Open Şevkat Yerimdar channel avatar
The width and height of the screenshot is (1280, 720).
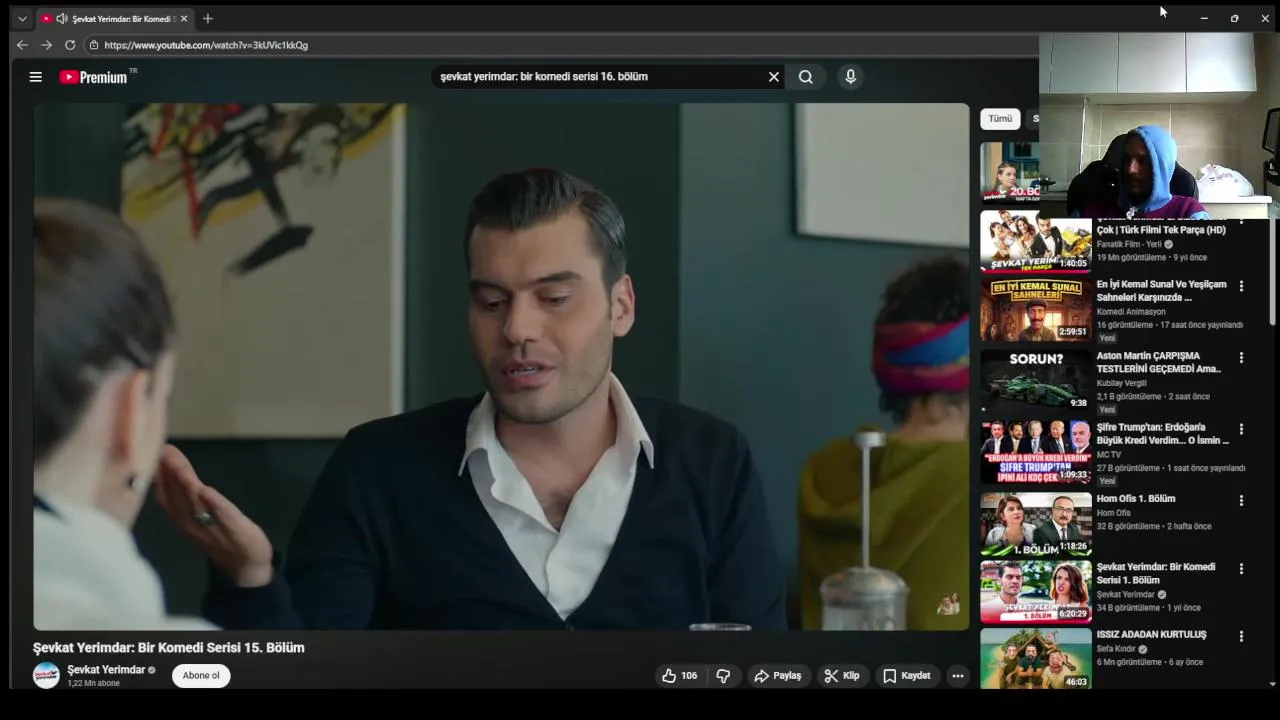click(46, 676)
